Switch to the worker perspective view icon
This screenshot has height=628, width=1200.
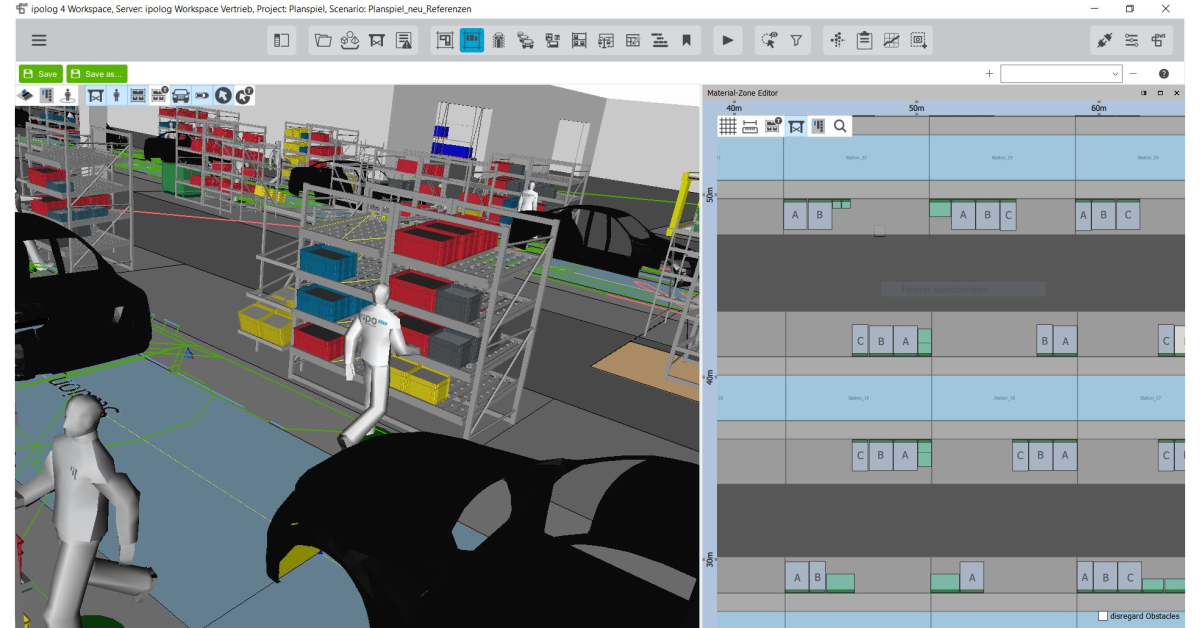click(67, 95)
